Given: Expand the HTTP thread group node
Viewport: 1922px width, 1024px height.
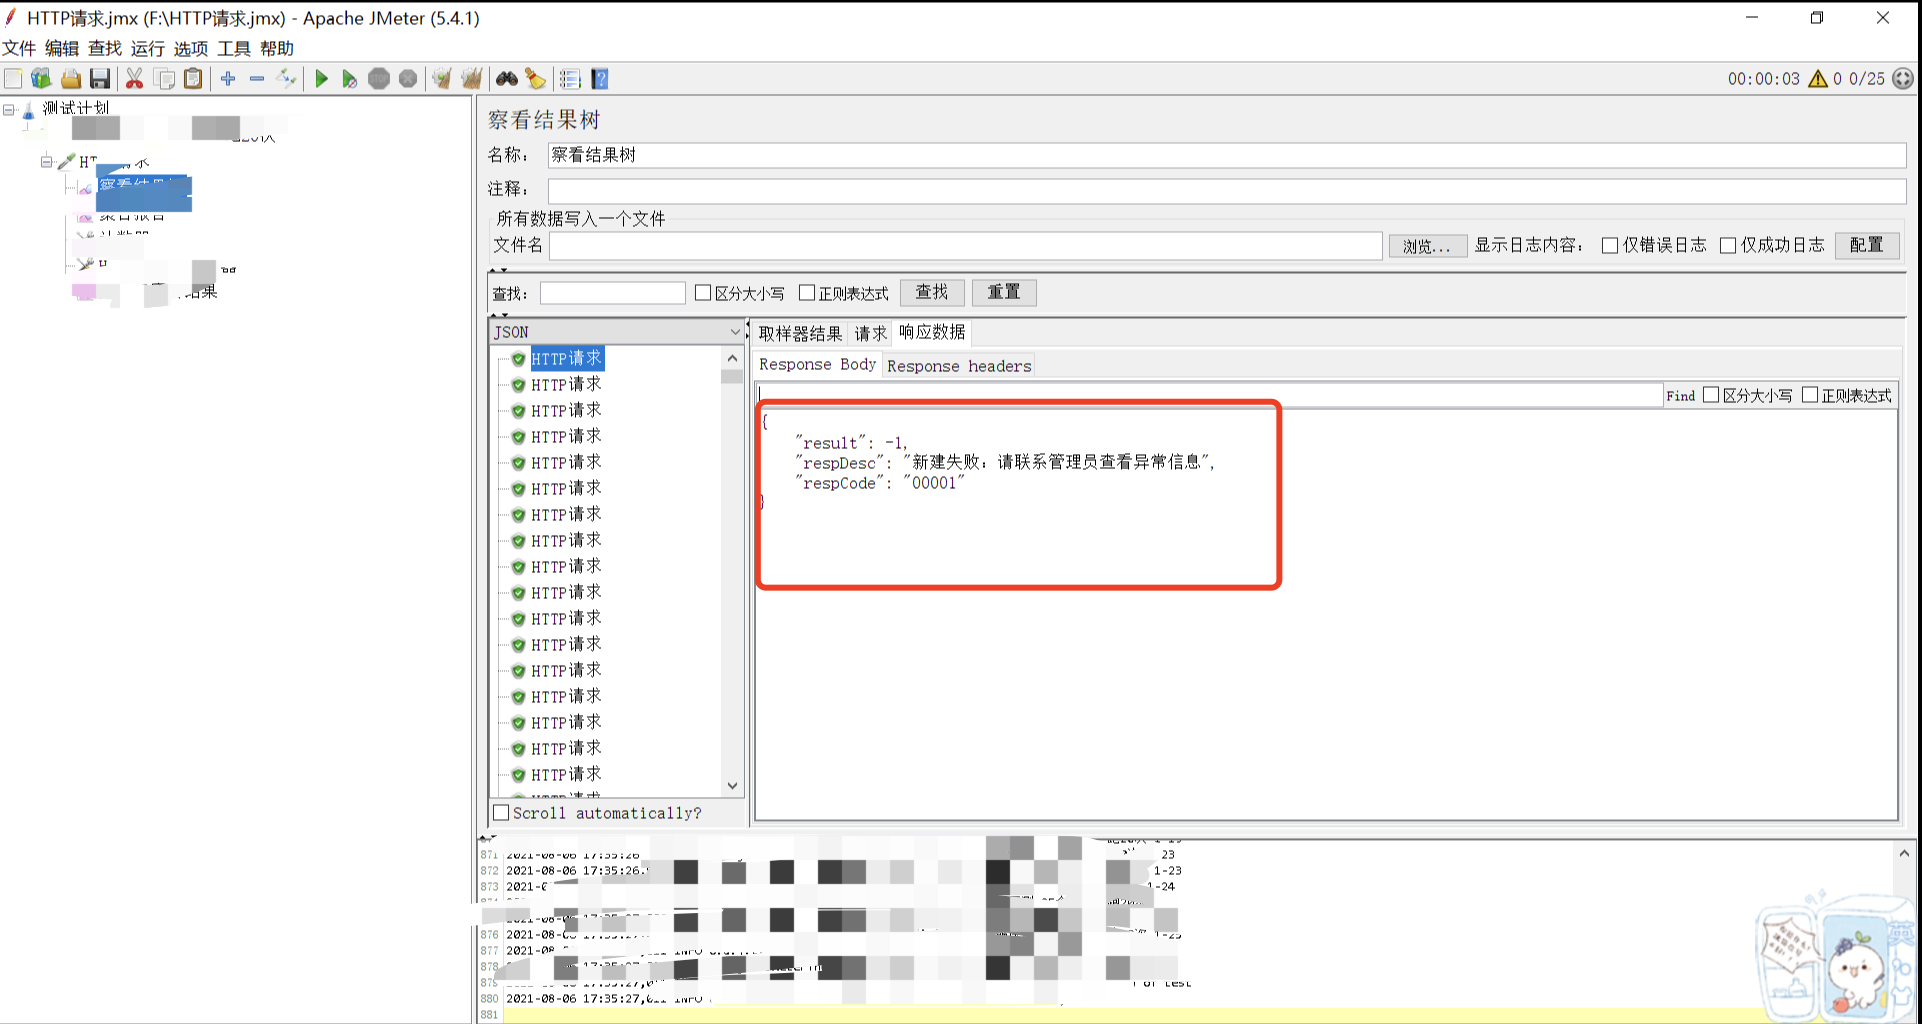Looking at the screenshot, I should click(47, 161).
